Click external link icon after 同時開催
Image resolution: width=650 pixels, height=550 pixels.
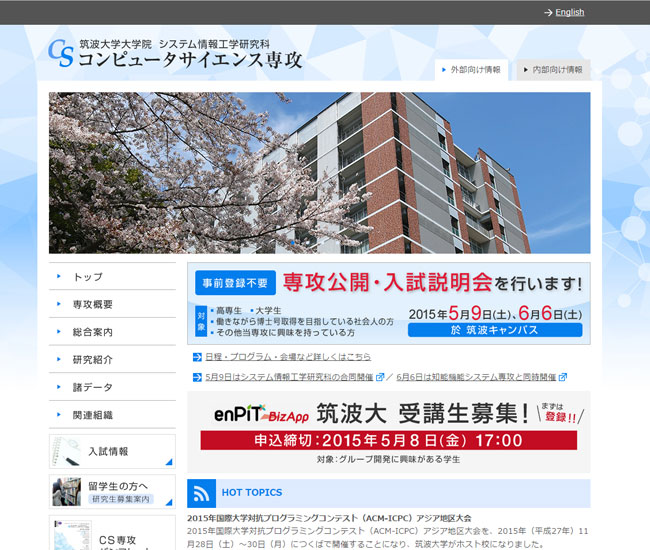(563, 377)
